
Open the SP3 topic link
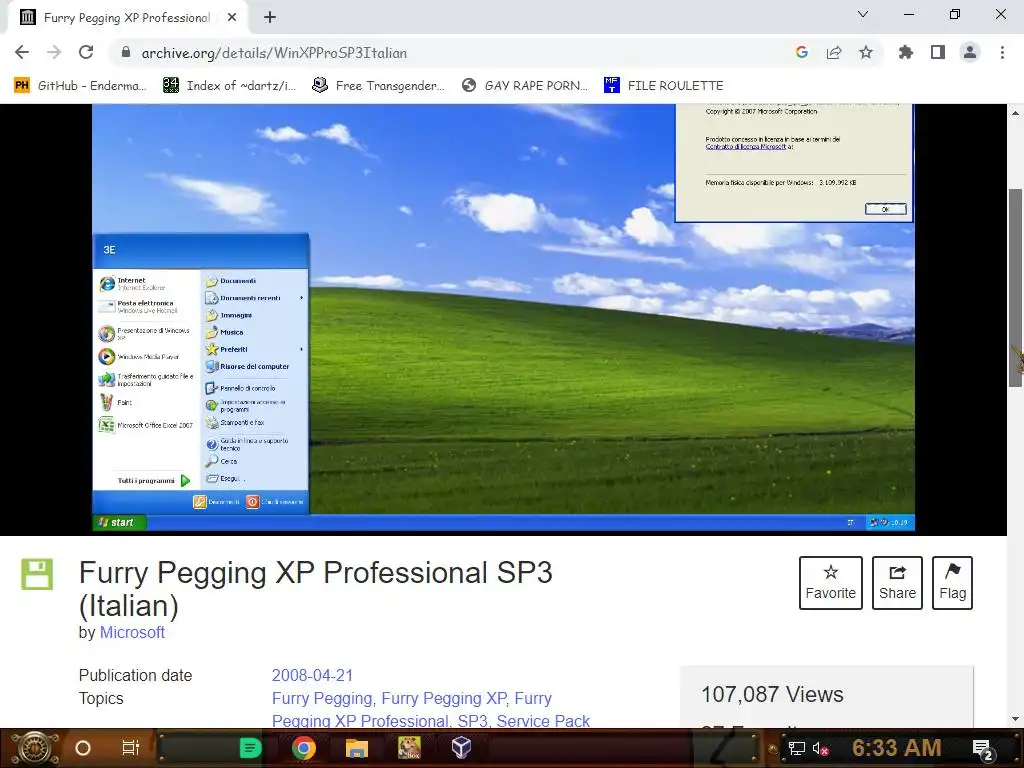coord(473,721)
